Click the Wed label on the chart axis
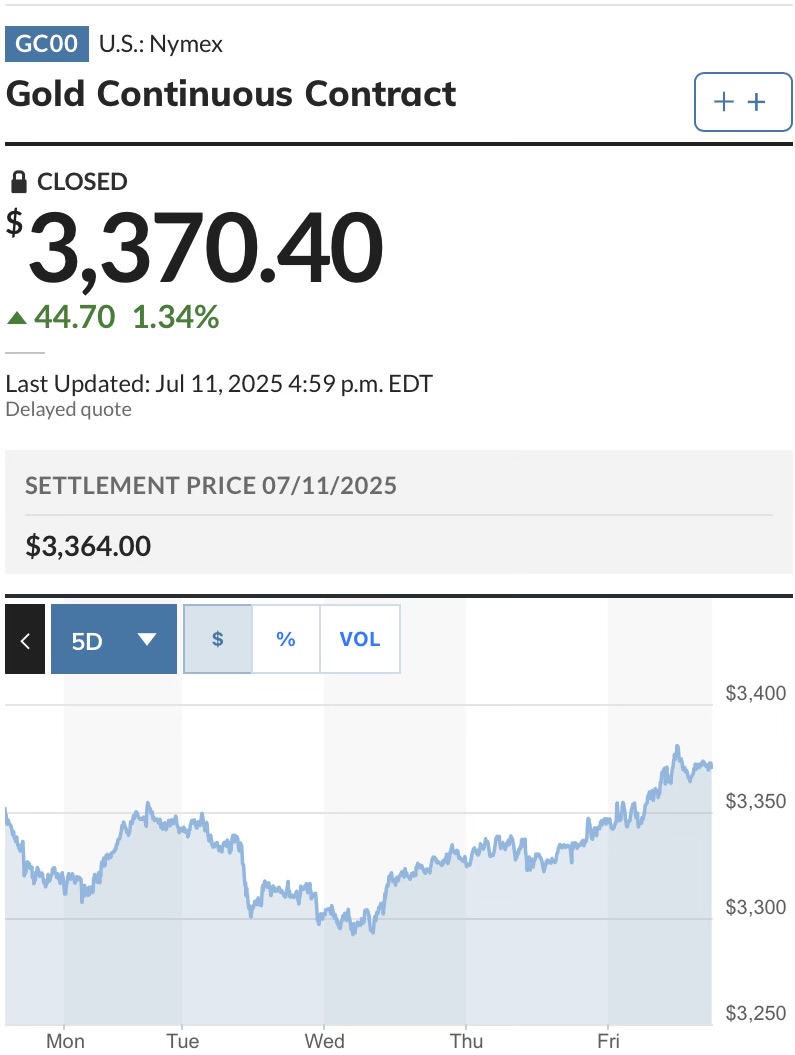Screen dimensions: 795x1055 [324, 1041]
